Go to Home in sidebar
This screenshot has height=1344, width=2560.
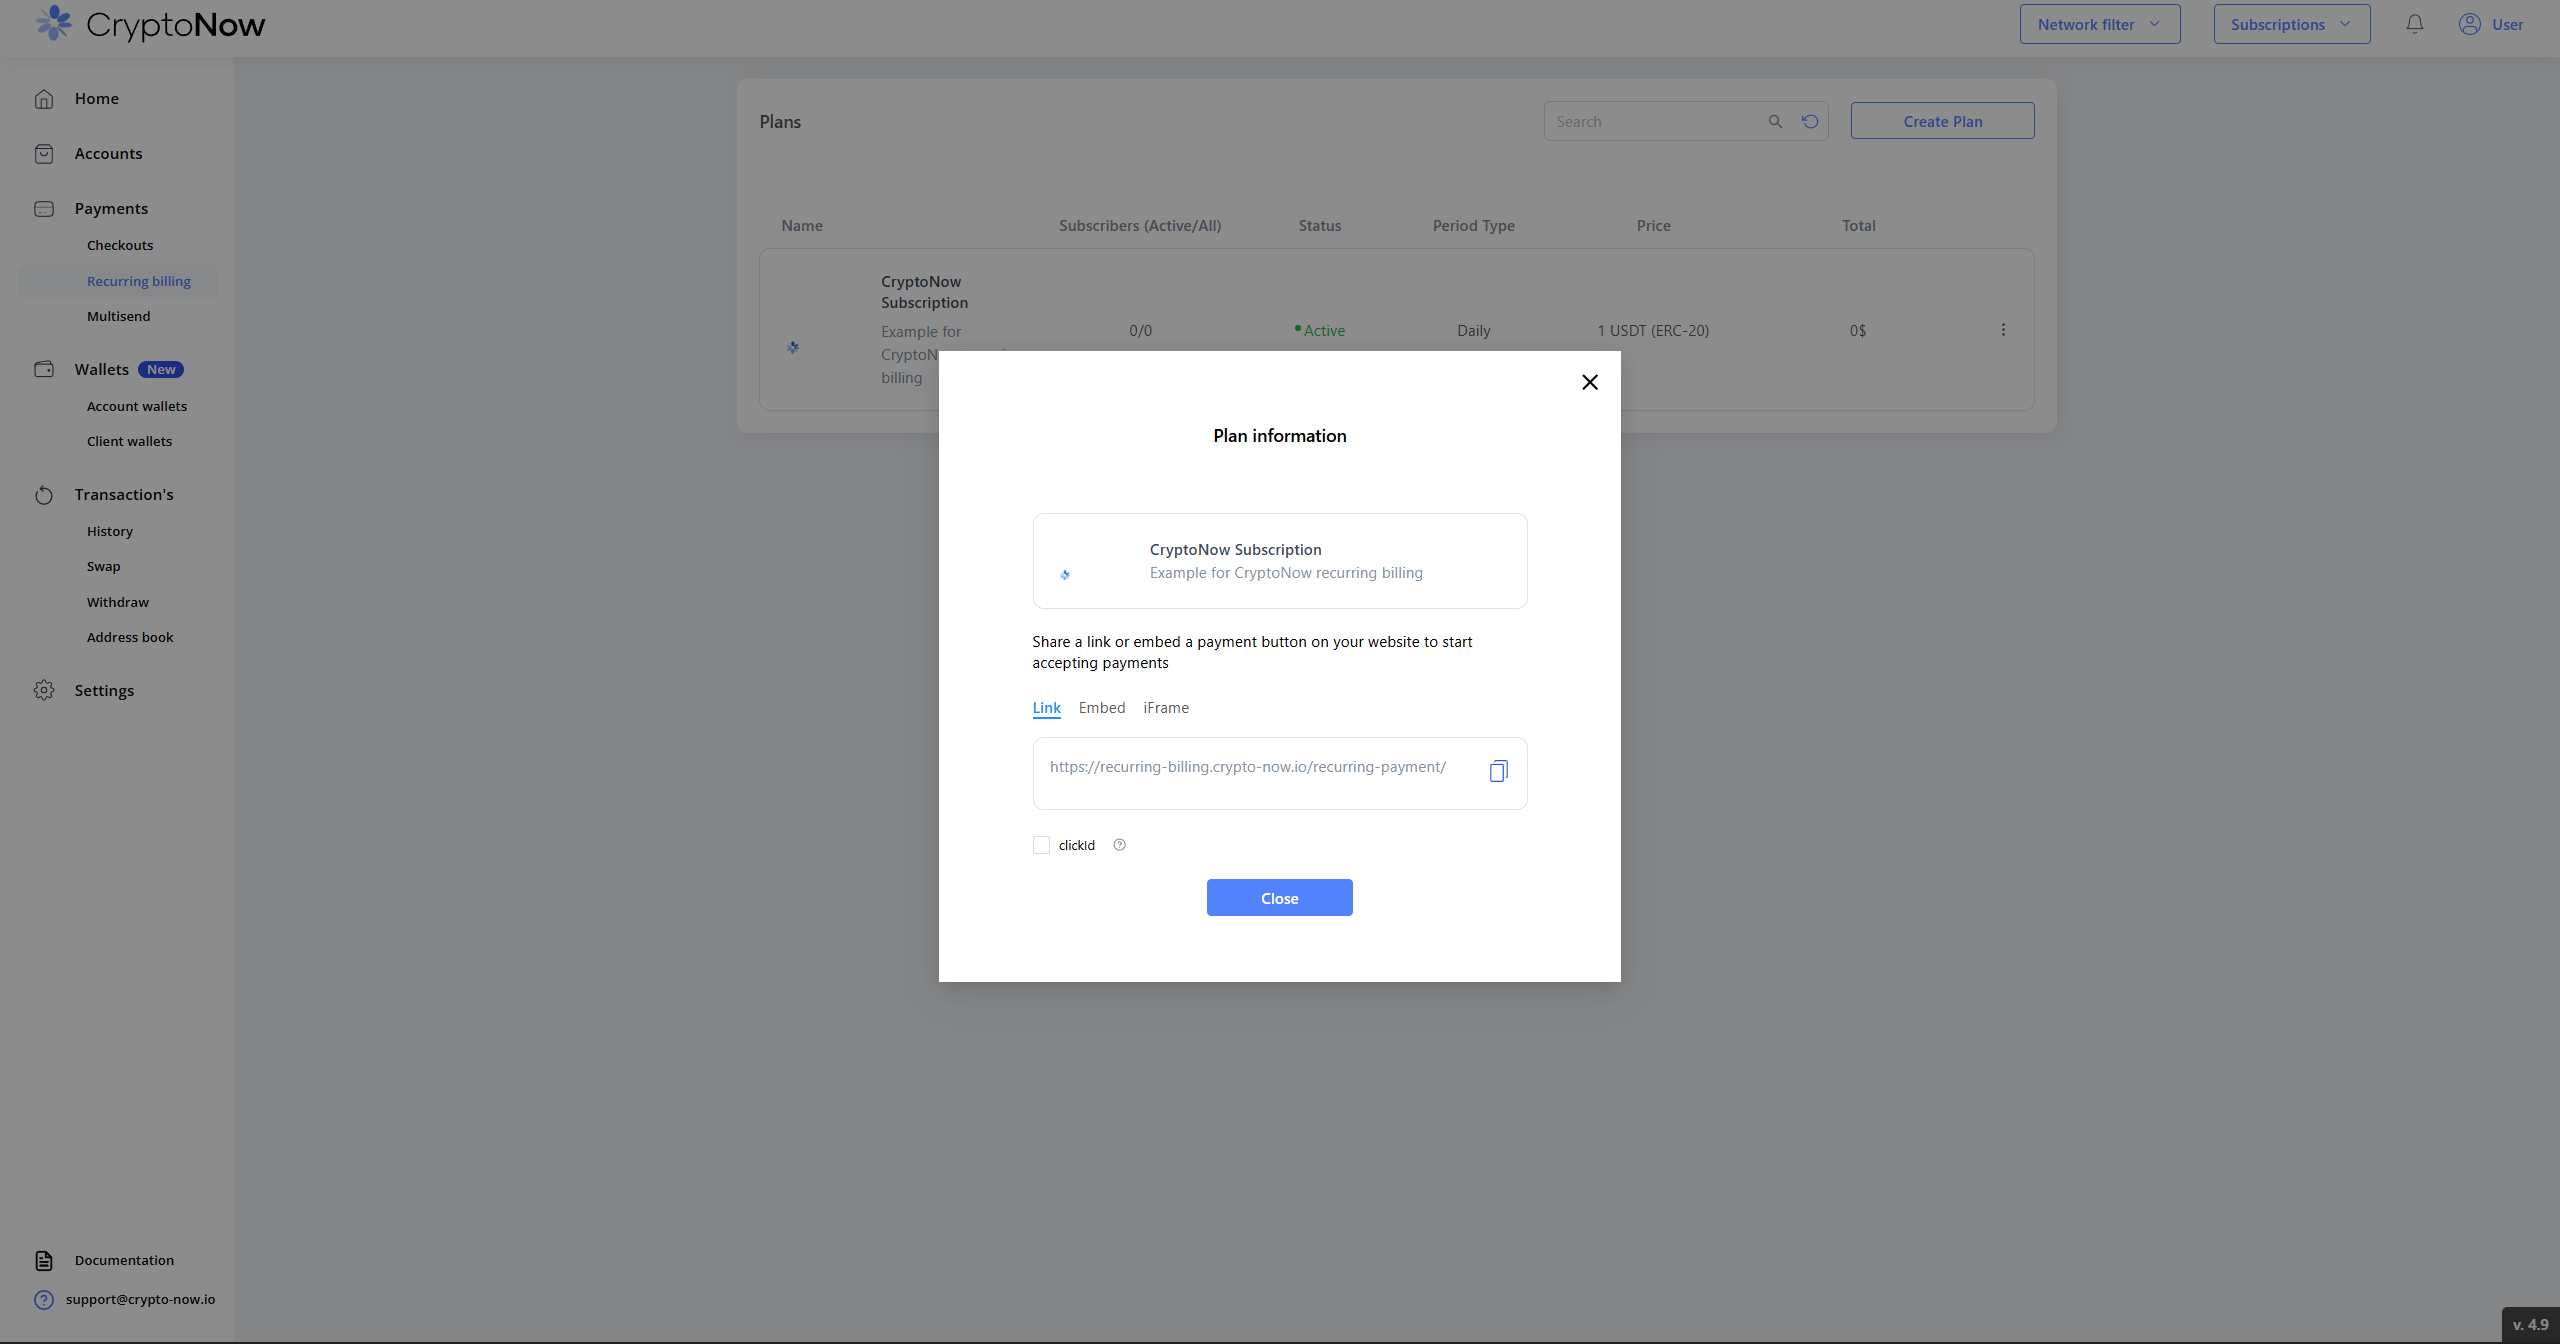pyautogui.click(x=96, y=98)
